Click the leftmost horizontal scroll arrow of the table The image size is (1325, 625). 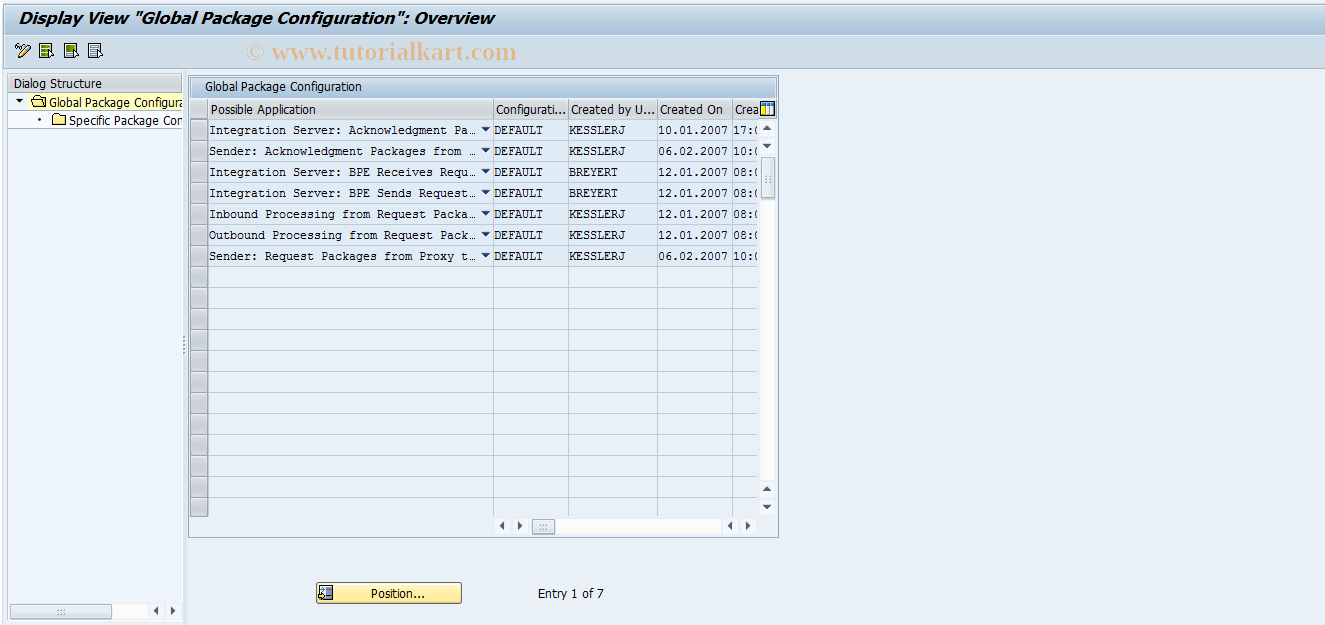click(x=503, y=526)
